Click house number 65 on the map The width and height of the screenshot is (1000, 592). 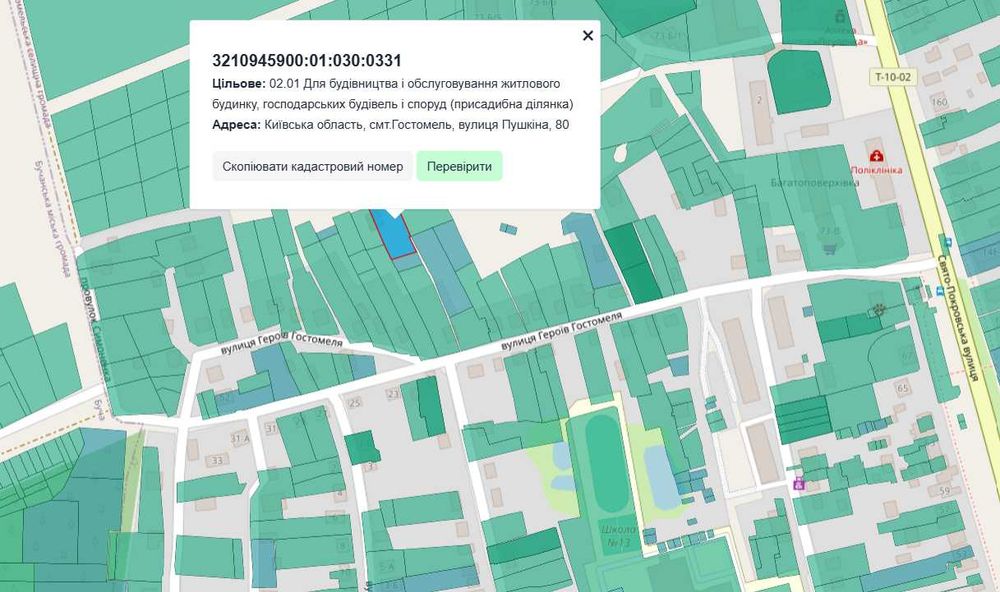[x=902, y=388]
